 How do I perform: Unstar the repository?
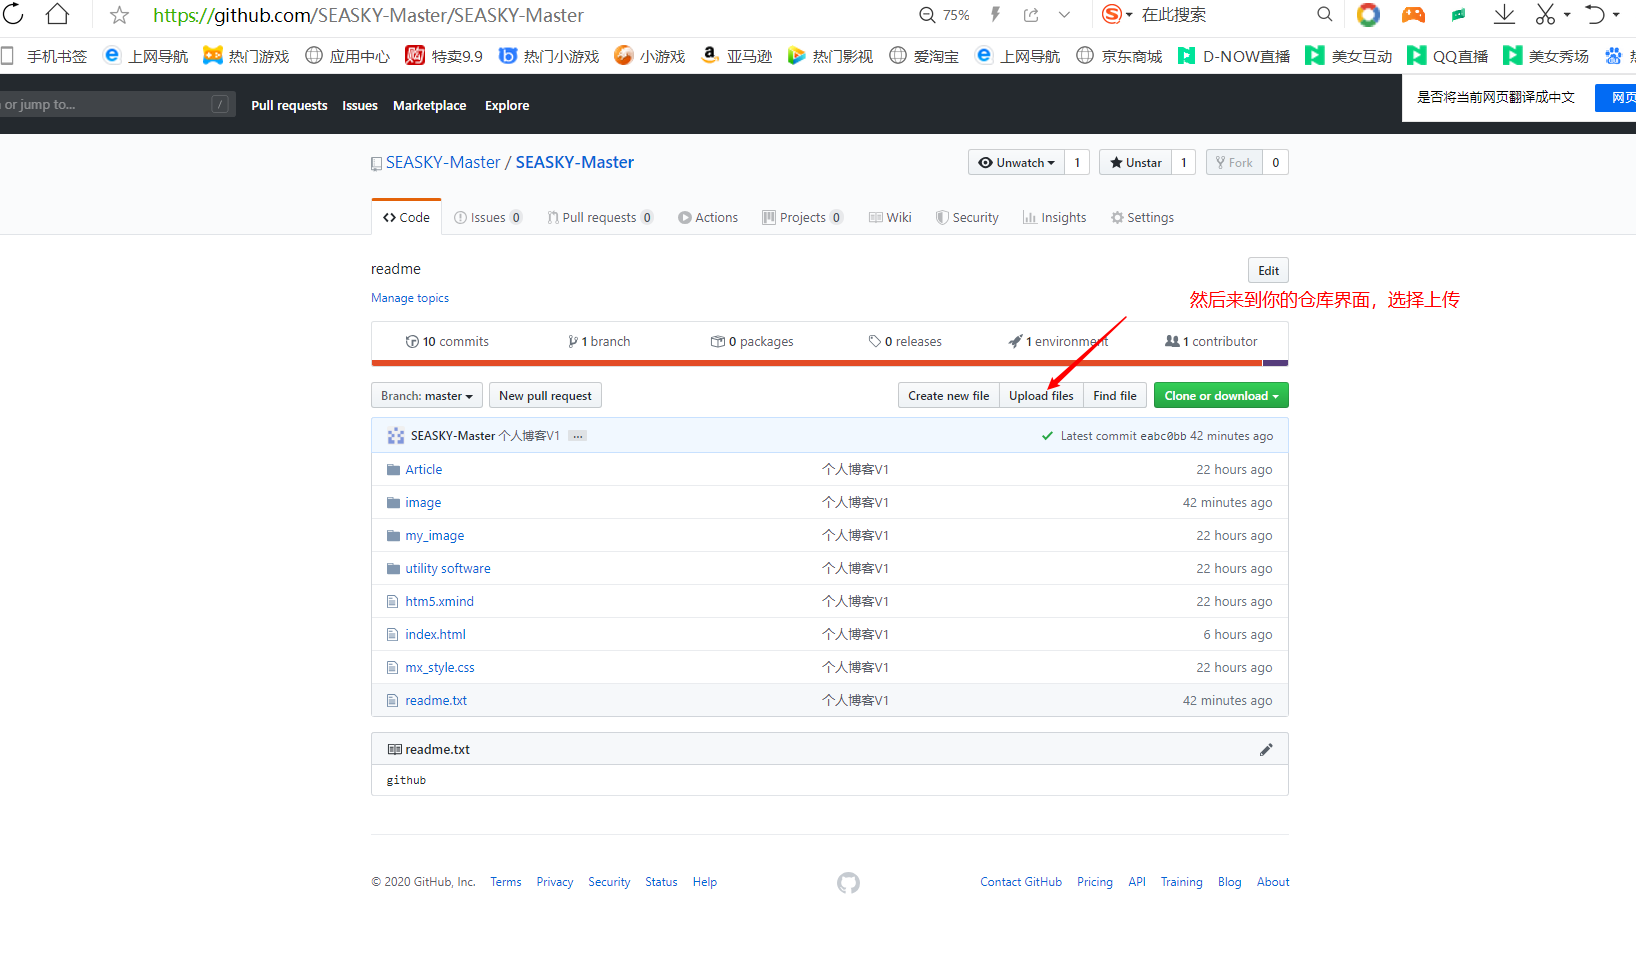pyautogui.click(x=1136, y=162)
